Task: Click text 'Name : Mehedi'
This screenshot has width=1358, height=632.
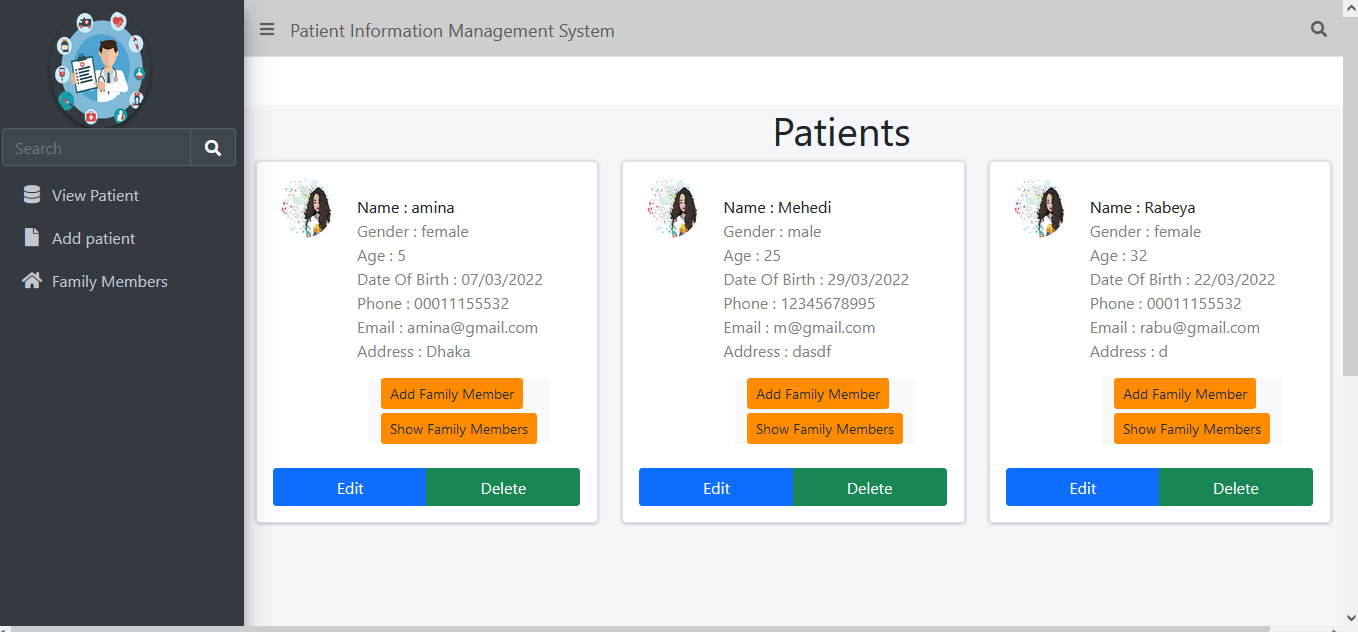Action: 777,208
